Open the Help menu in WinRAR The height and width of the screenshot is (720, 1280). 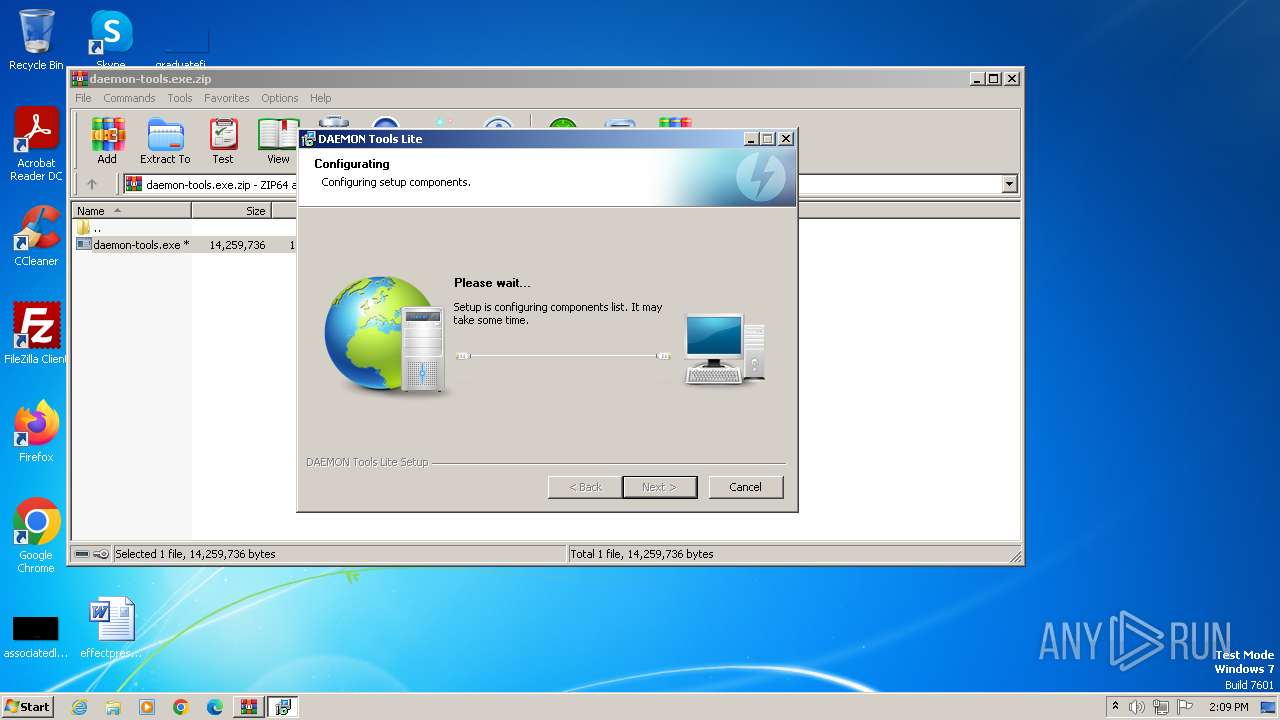tap(320, 98)
